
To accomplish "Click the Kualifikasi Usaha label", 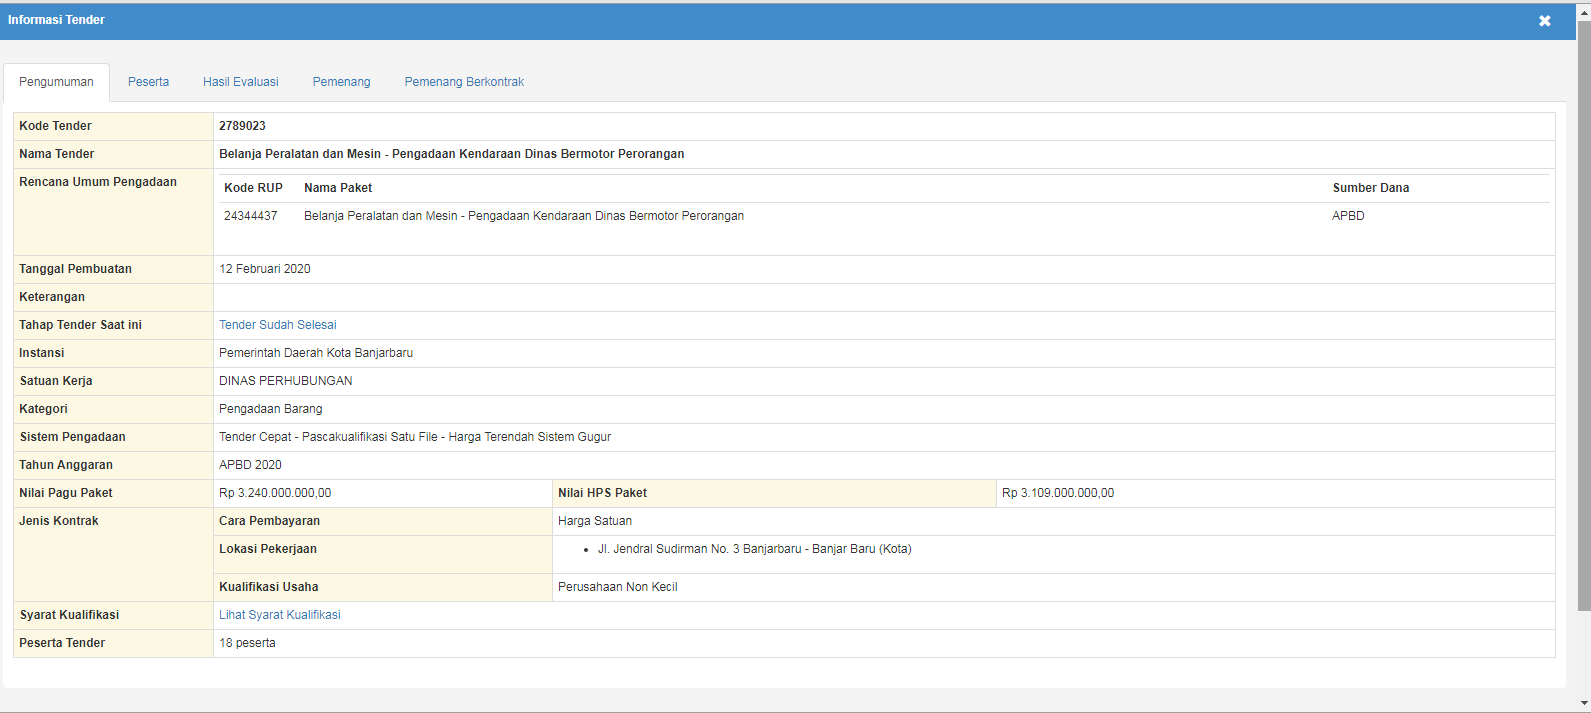I will [x=269, y=587].
